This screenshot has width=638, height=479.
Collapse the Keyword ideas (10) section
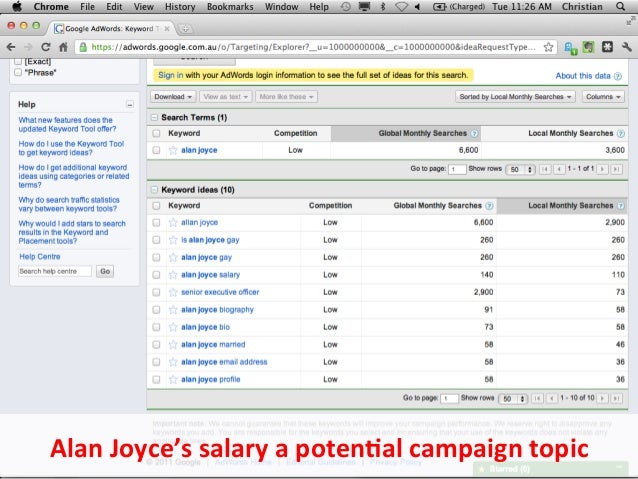[154, 190]
